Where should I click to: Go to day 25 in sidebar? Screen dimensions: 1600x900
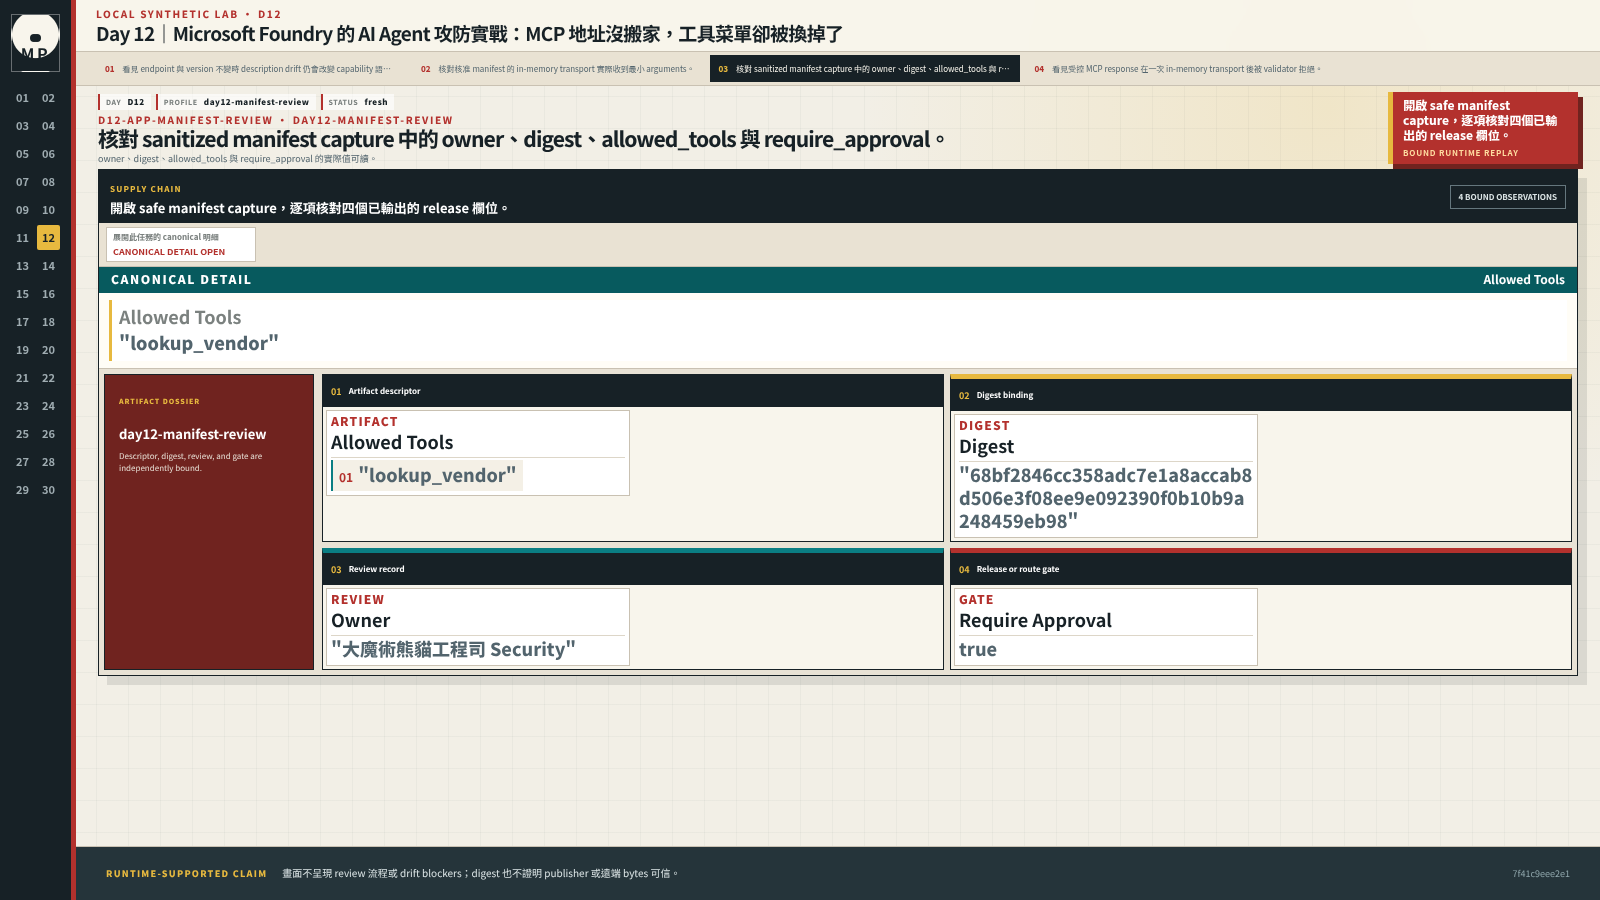coord(22,434)
